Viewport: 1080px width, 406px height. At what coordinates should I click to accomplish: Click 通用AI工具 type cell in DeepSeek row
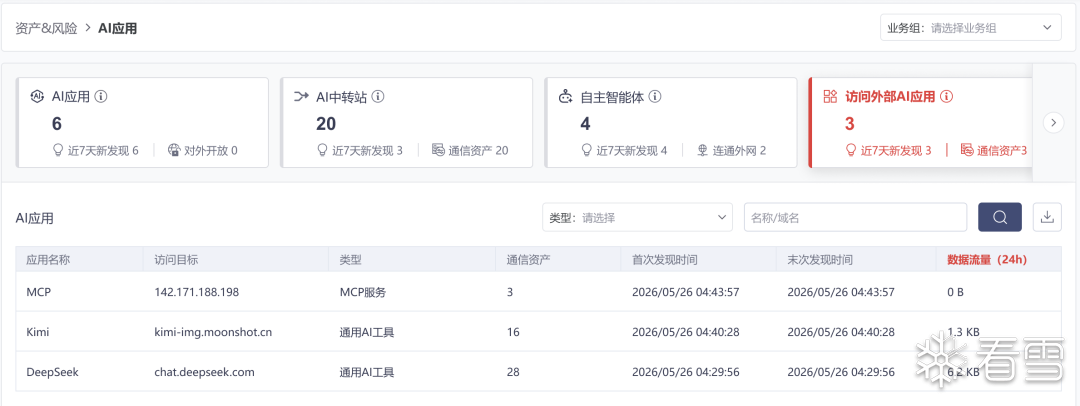[367, 372]
